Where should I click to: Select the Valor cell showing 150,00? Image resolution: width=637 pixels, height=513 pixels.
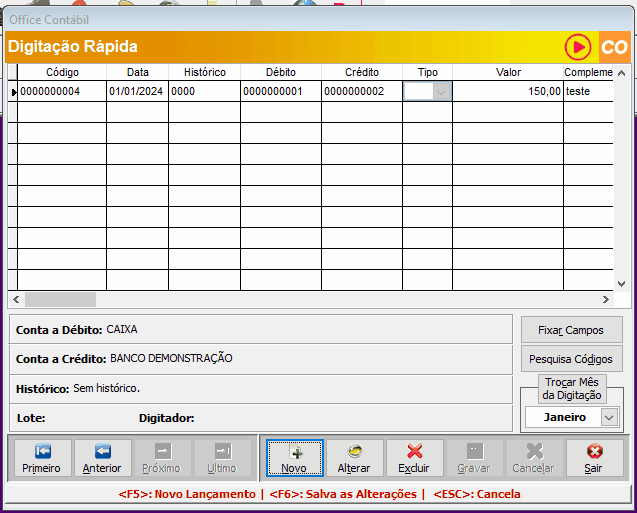[x=507, y=91]
